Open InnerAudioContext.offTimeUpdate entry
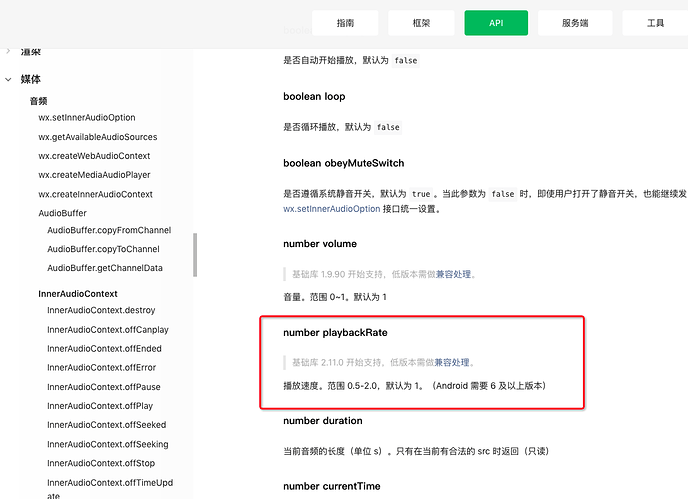 point(110,488)
